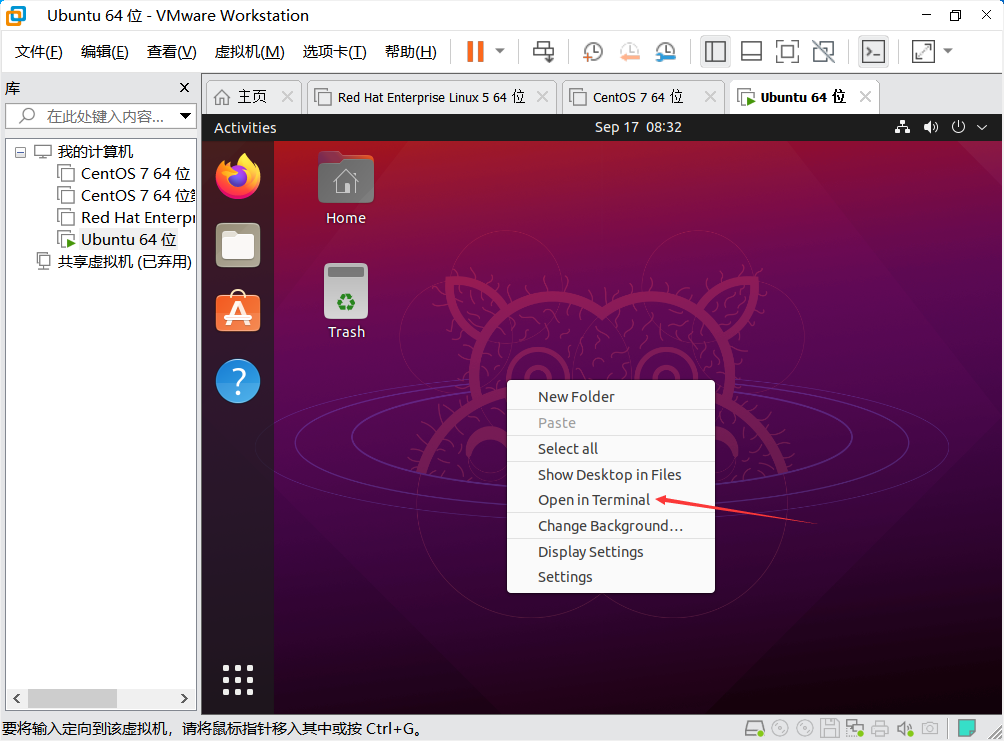Click the sound card status bar icon
The image size is (1004, 741).
click(905, 729)
